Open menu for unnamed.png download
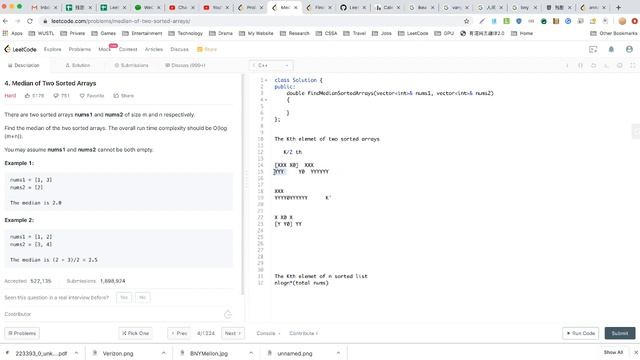The height and width of the screenshot is (360, 640). [x=338, y=353]
